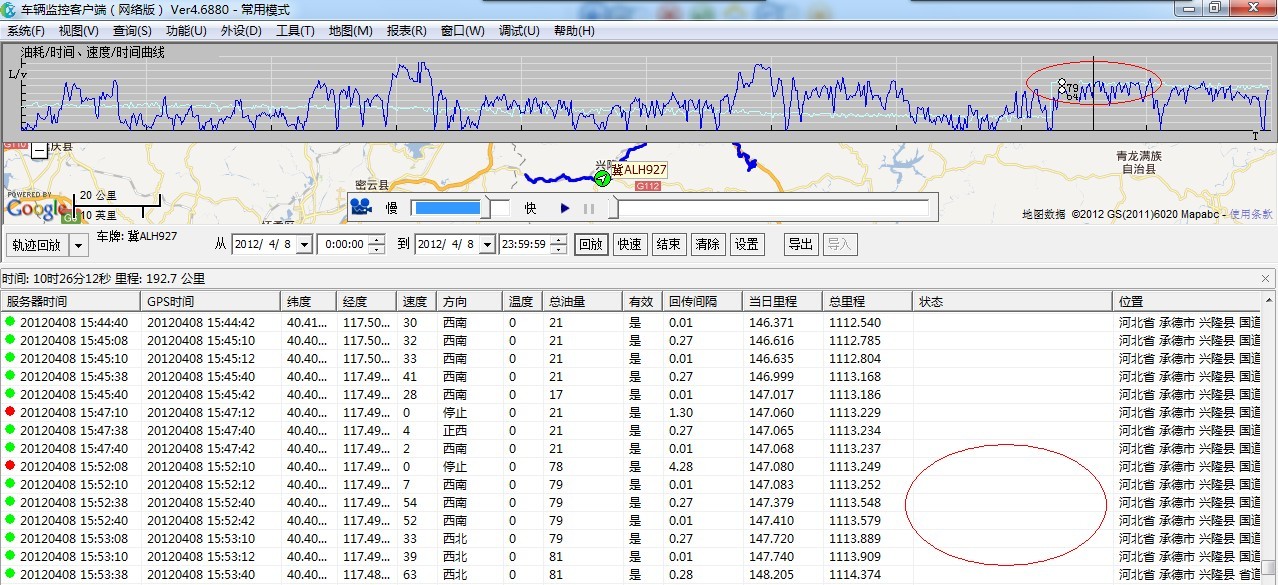This screenshot has width=1278, height=585.
Task: Open the end date dropdown calendar
Action: click(x=487, y=245)
